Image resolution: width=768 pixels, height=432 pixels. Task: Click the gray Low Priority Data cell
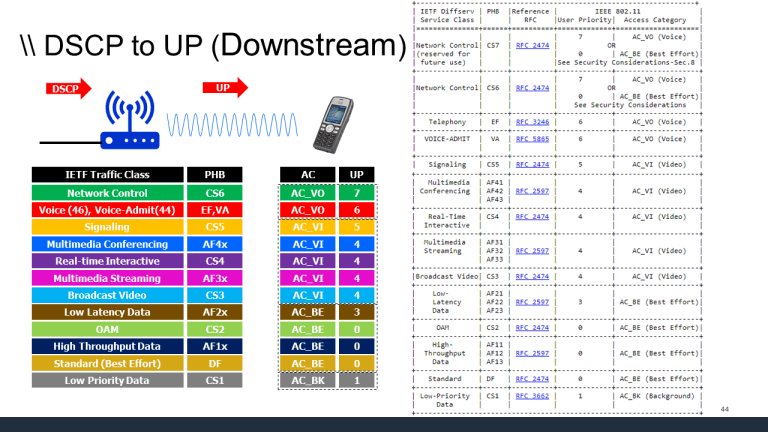pos(108,380)
